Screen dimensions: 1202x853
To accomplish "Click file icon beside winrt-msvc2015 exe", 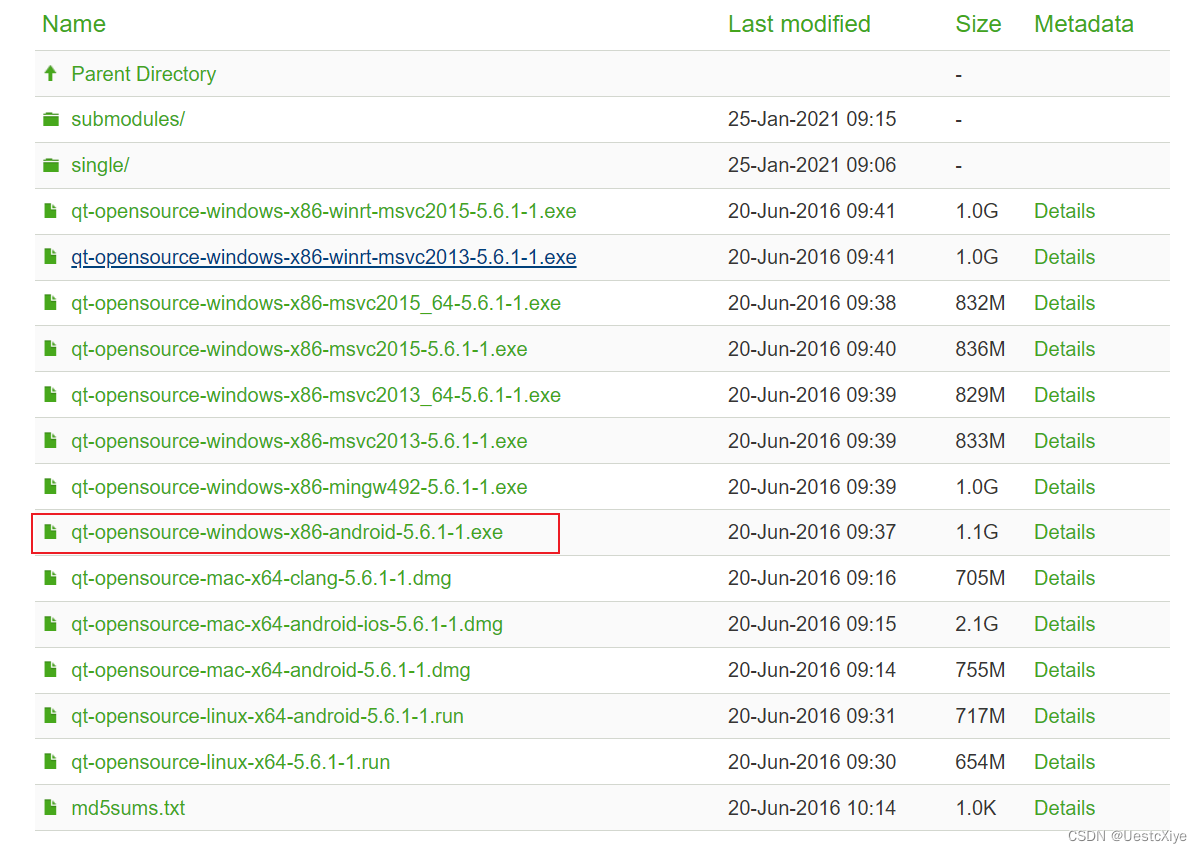I will coord(50,211).
